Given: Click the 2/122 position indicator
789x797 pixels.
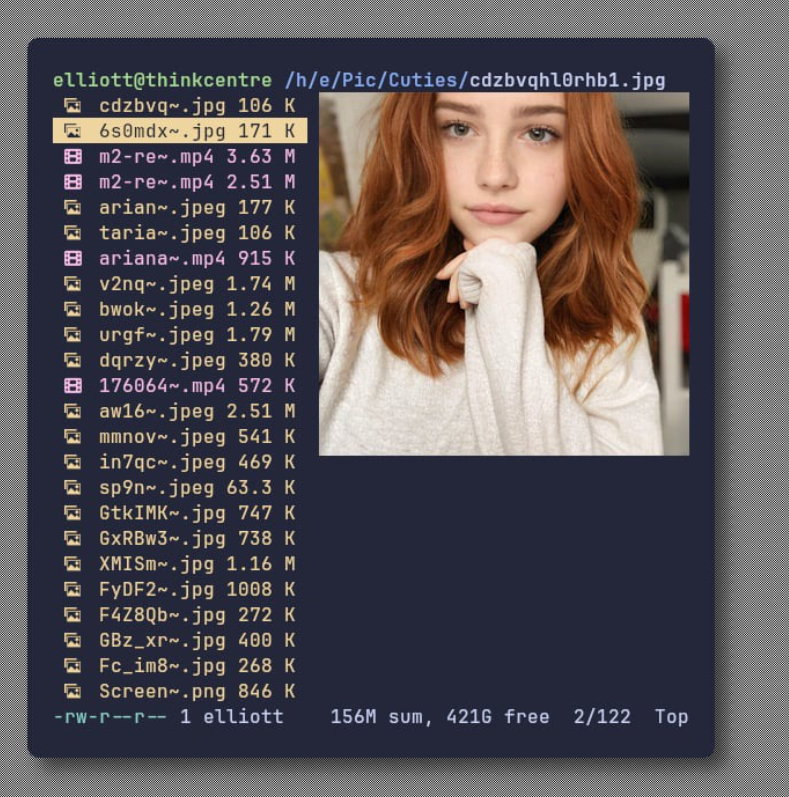Looking at the screenshot, I should pos(602,717).
